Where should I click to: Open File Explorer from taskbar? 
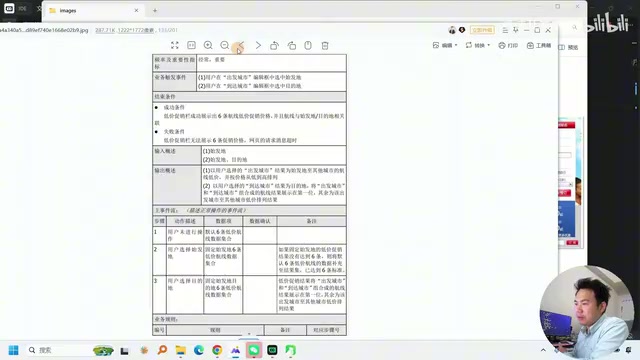180,350
